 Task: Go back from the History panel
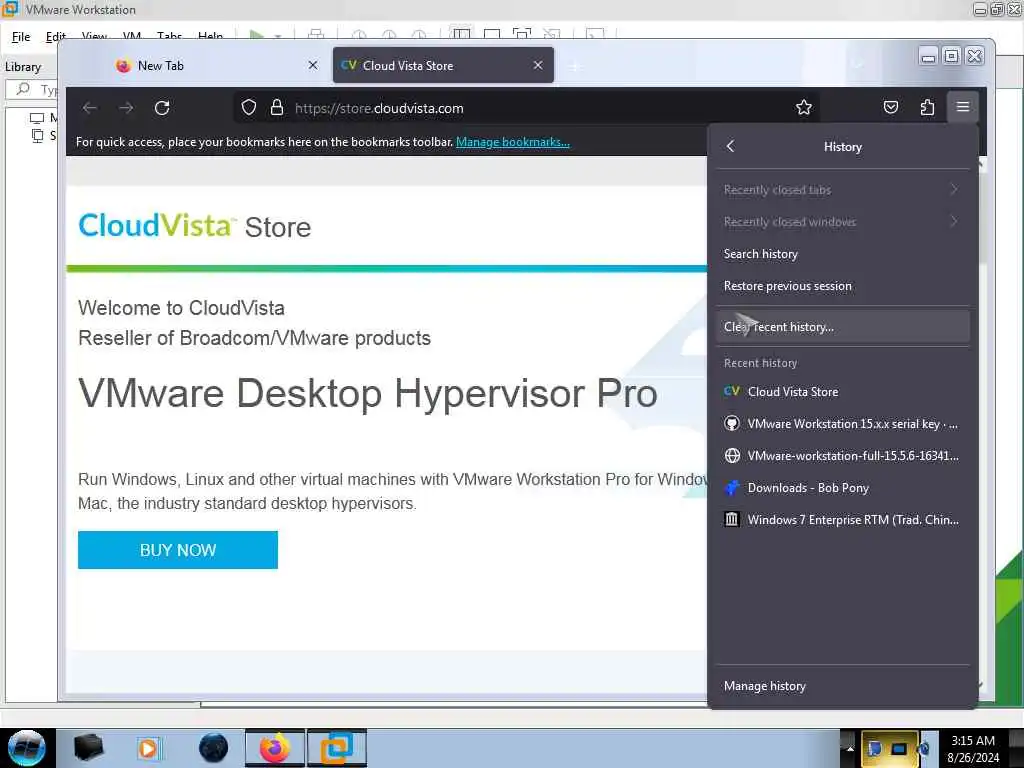[x=731, y=146]
